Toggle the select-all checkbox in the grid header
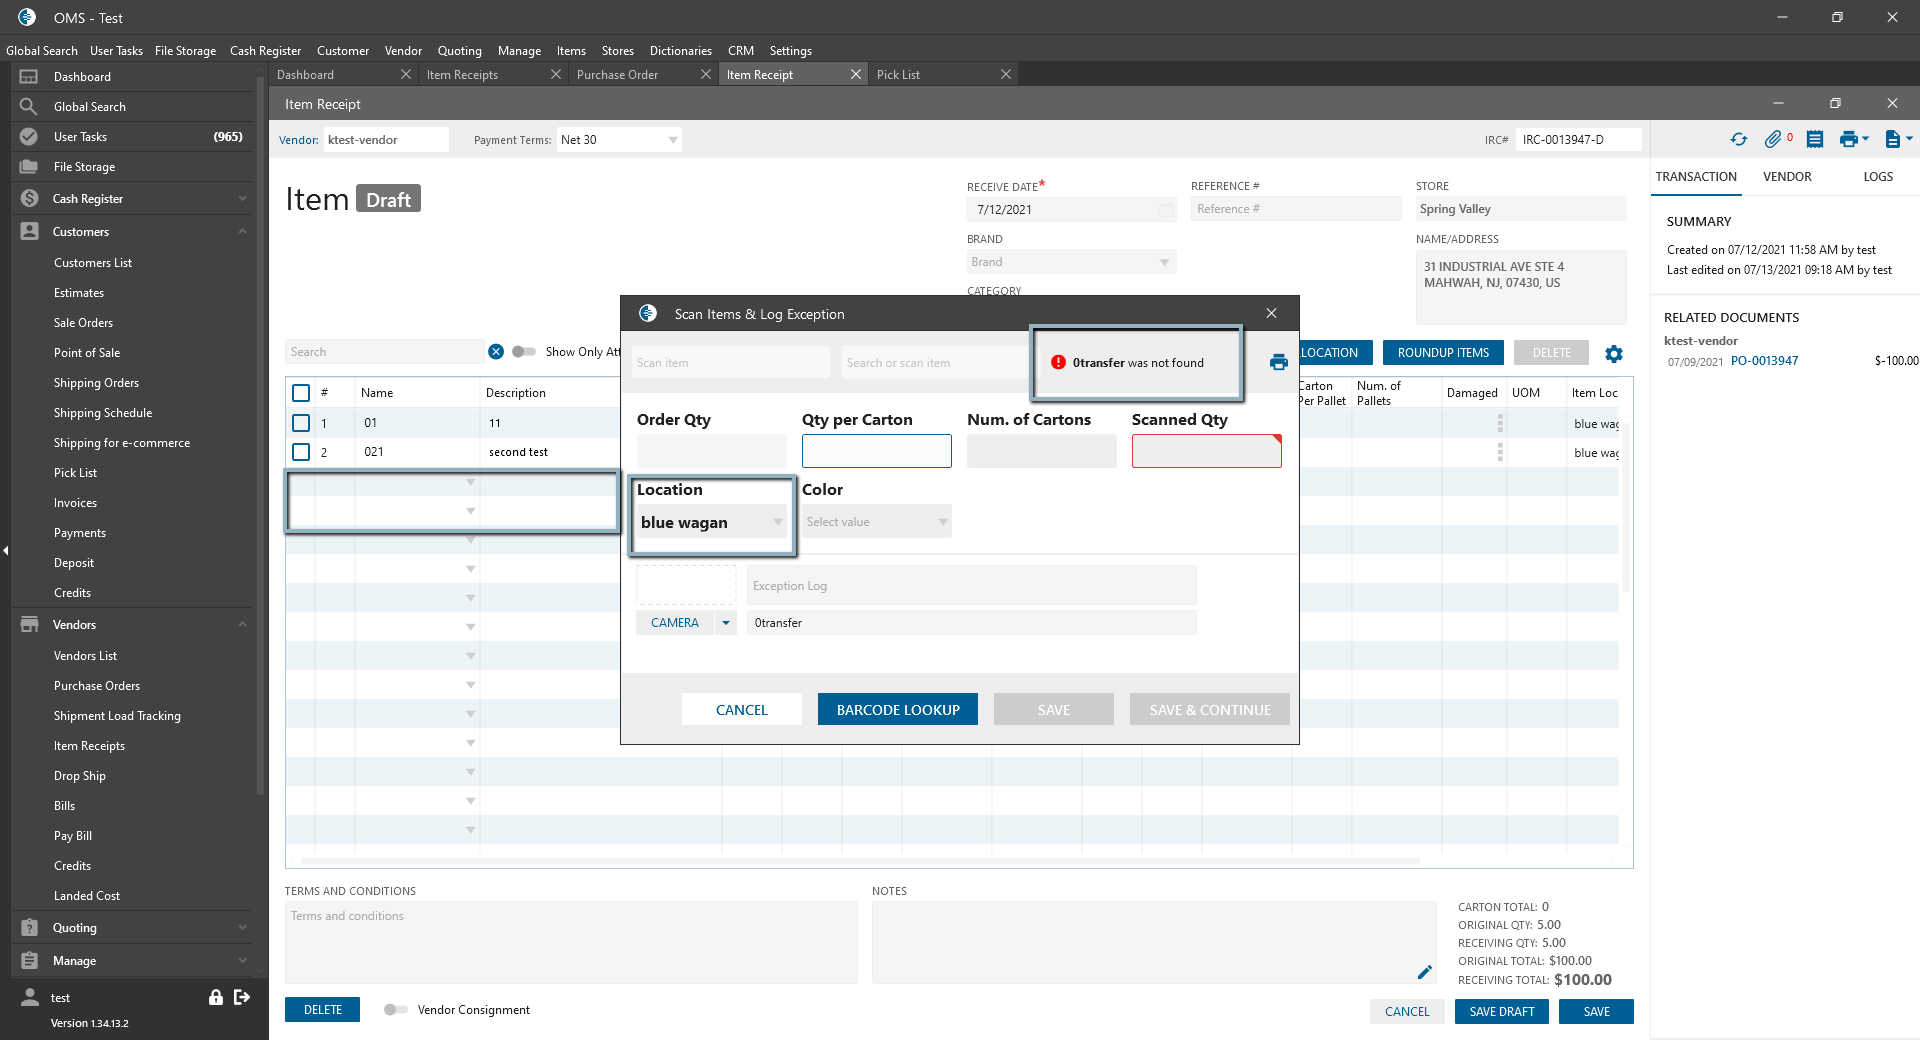1920x1040 pixels. click(301, 393)
